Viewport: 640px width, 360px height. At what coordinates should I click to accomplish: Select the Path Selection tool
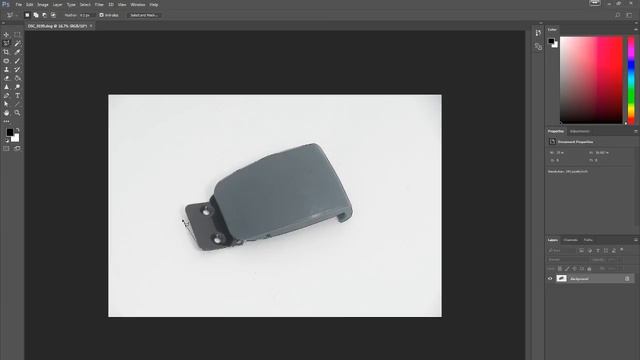pos(6,104)
